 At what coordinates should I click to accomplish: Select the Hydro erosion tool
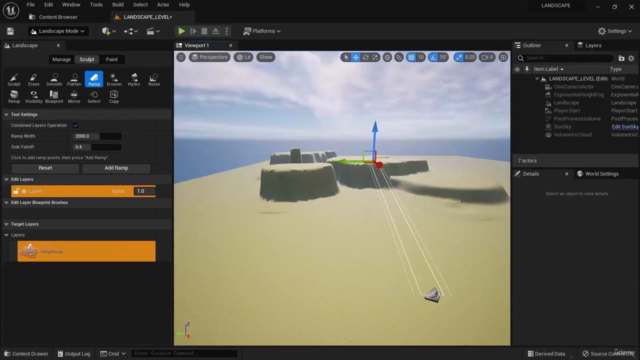point(134,79)
